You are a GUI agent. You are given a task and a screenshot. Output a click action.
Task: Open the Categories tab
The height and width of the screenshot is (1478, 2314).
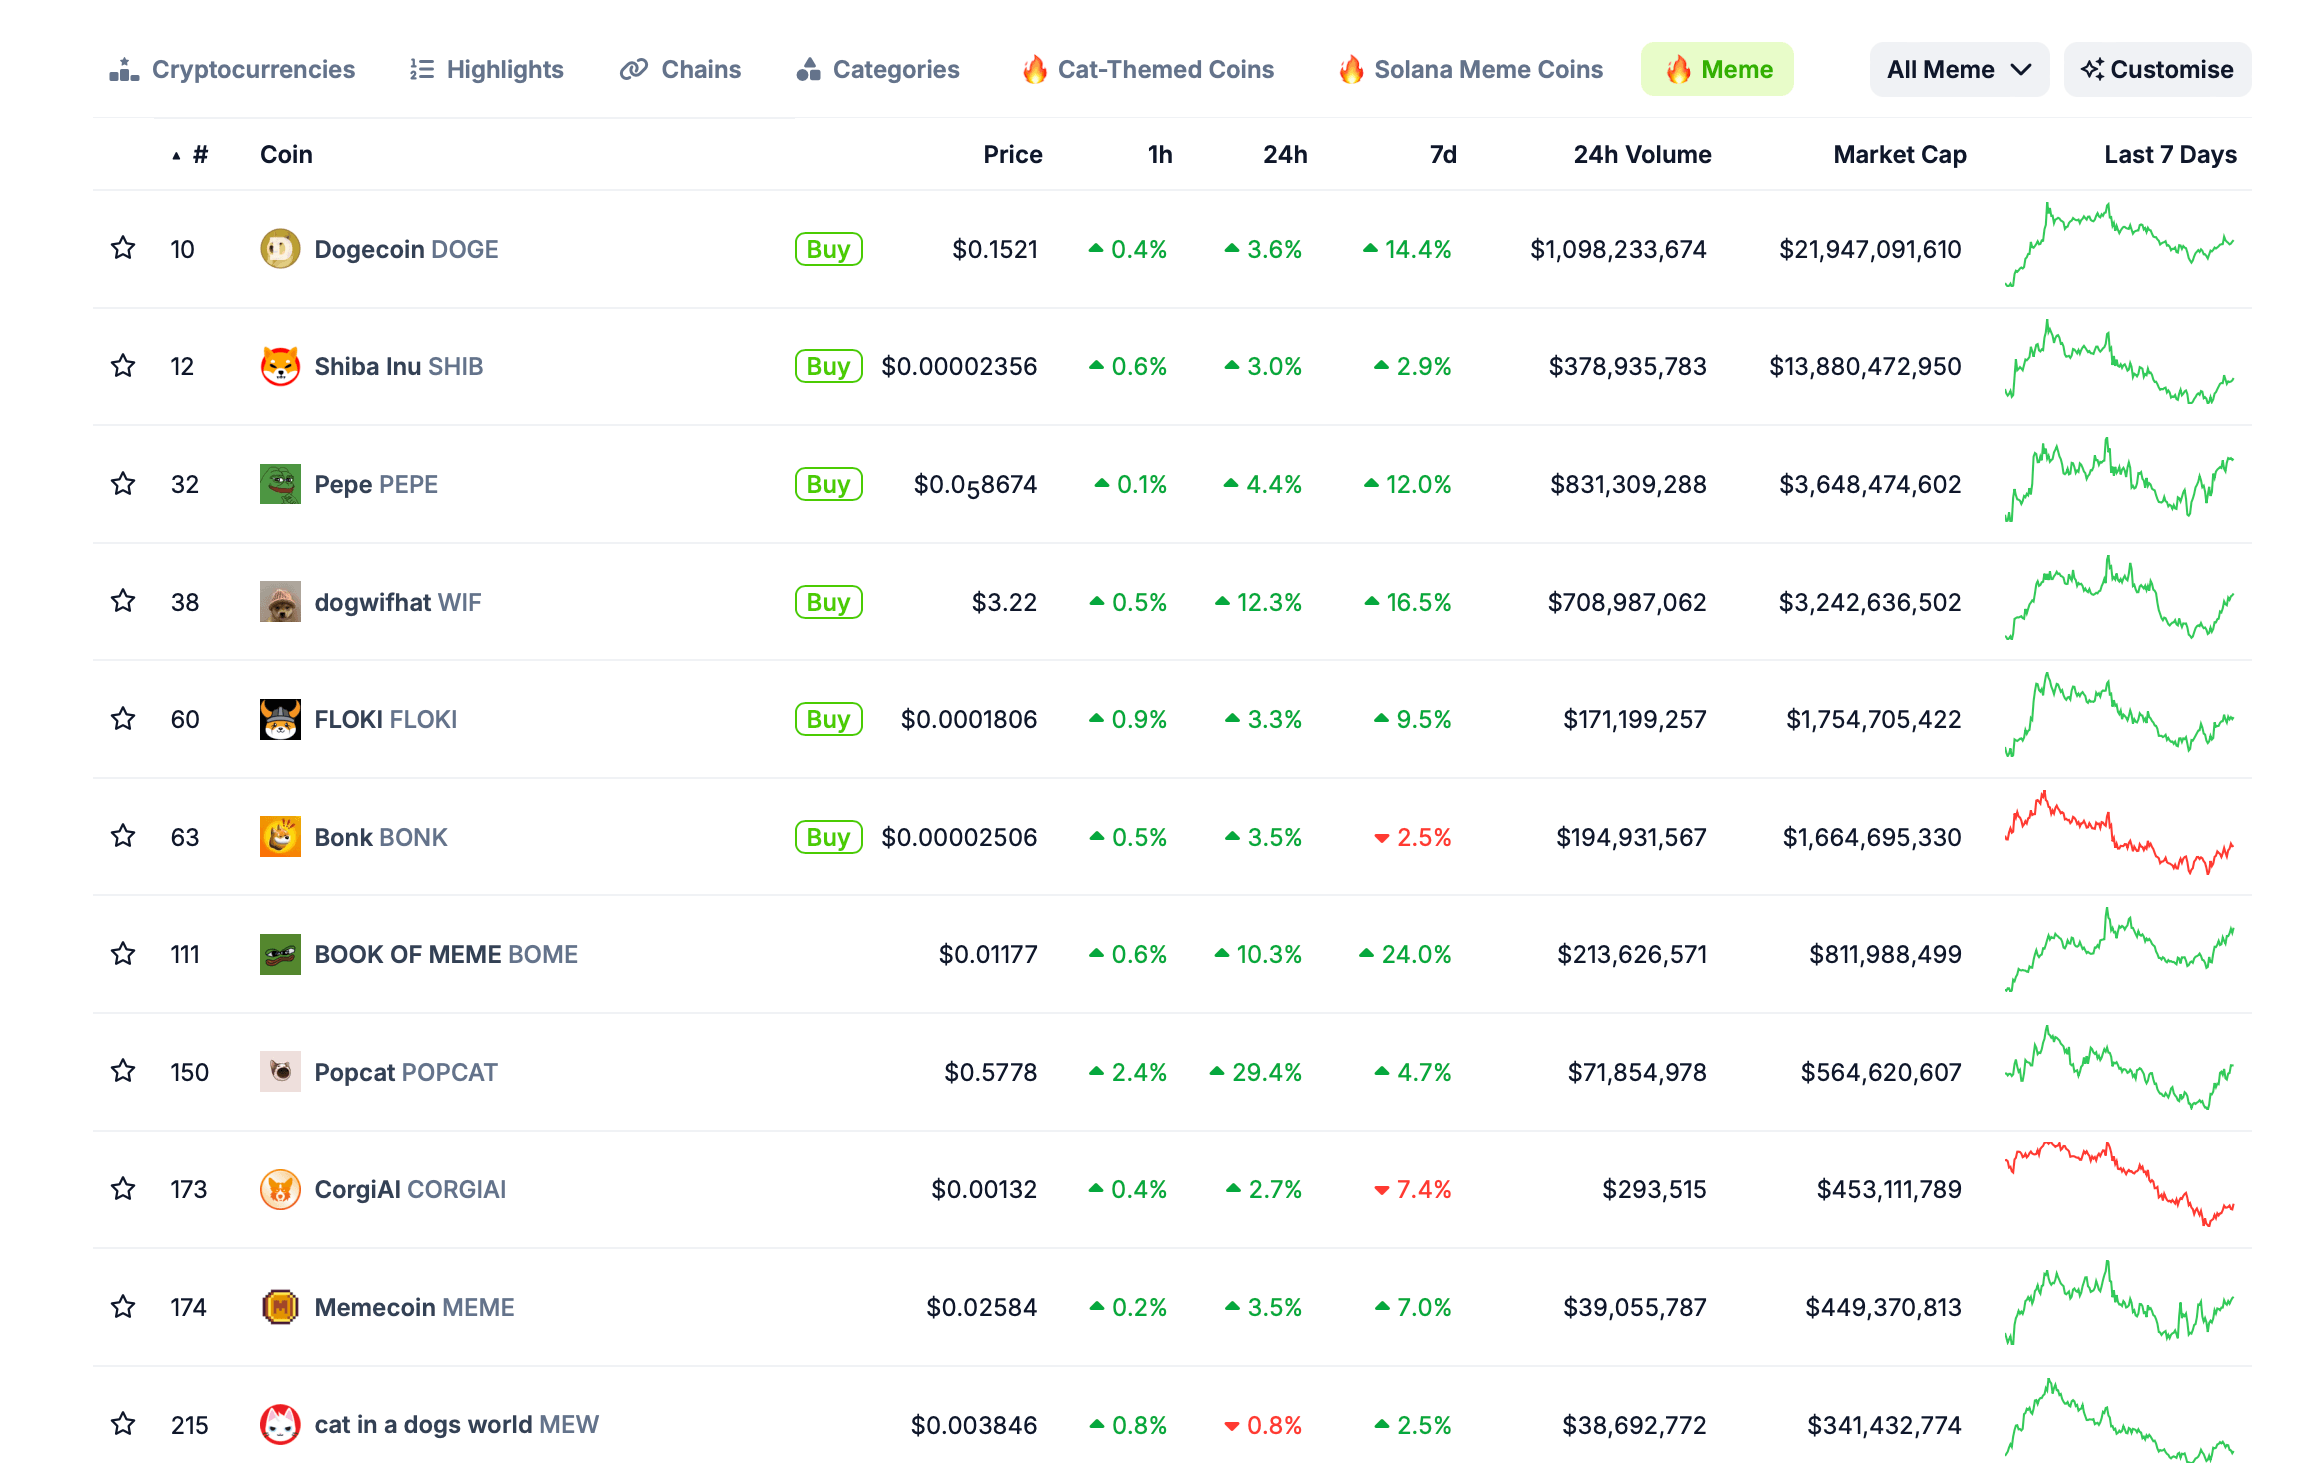tap(877, 70)
